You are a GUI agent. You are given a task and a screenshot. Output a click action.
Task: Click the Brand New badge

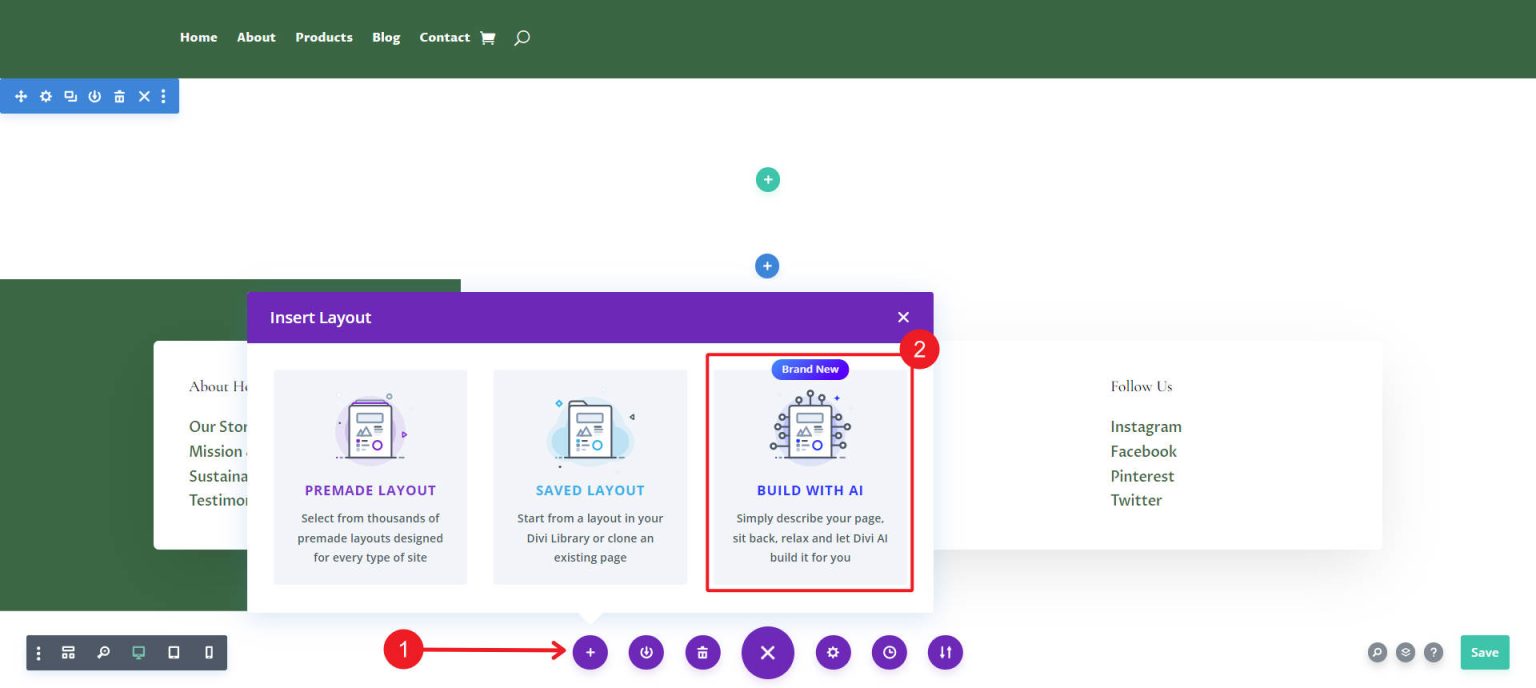pyautogui.click(x=810, y=369)
